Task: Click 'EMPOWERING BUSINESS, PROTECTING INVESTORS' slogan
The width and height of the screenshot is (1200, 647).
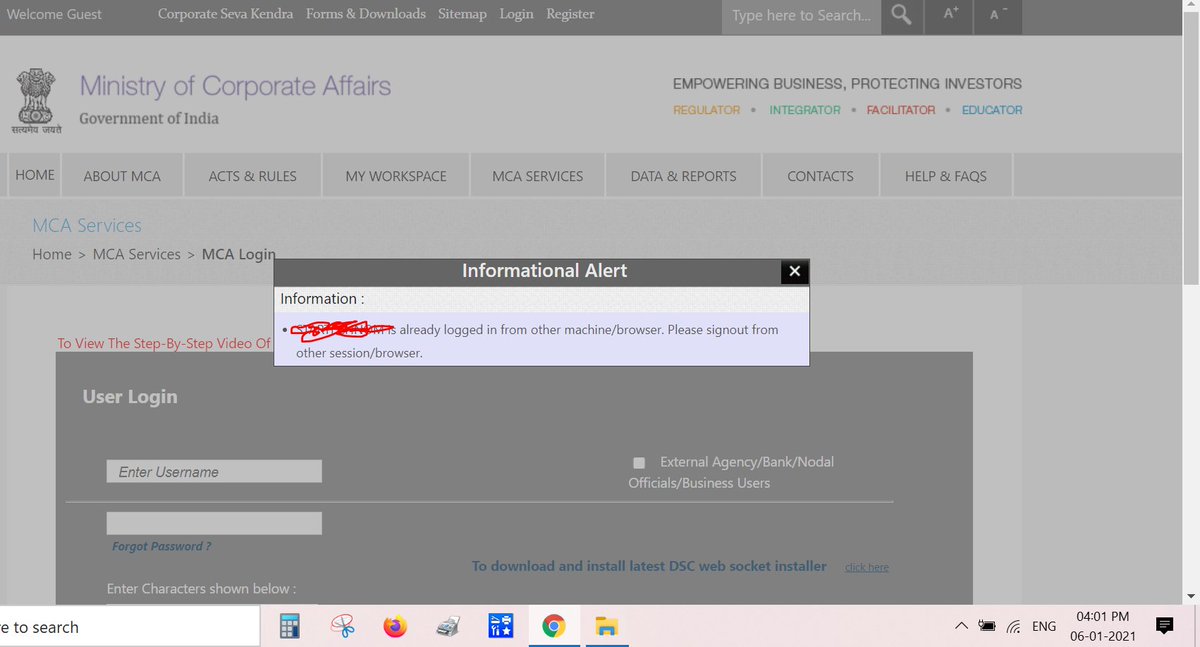Action: [x=847, y=84]
